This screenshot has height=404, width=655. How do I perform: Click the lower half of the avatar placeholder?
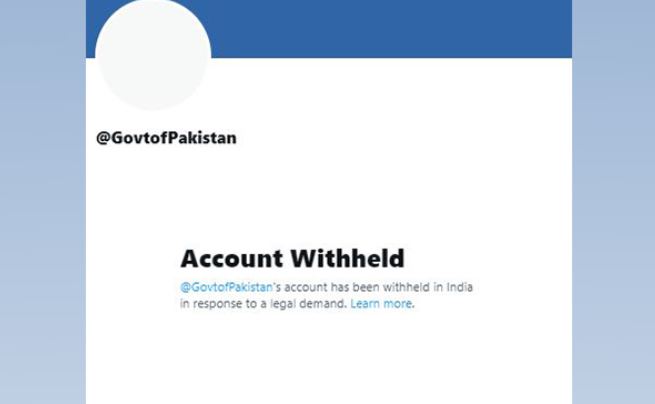(153, 84)
